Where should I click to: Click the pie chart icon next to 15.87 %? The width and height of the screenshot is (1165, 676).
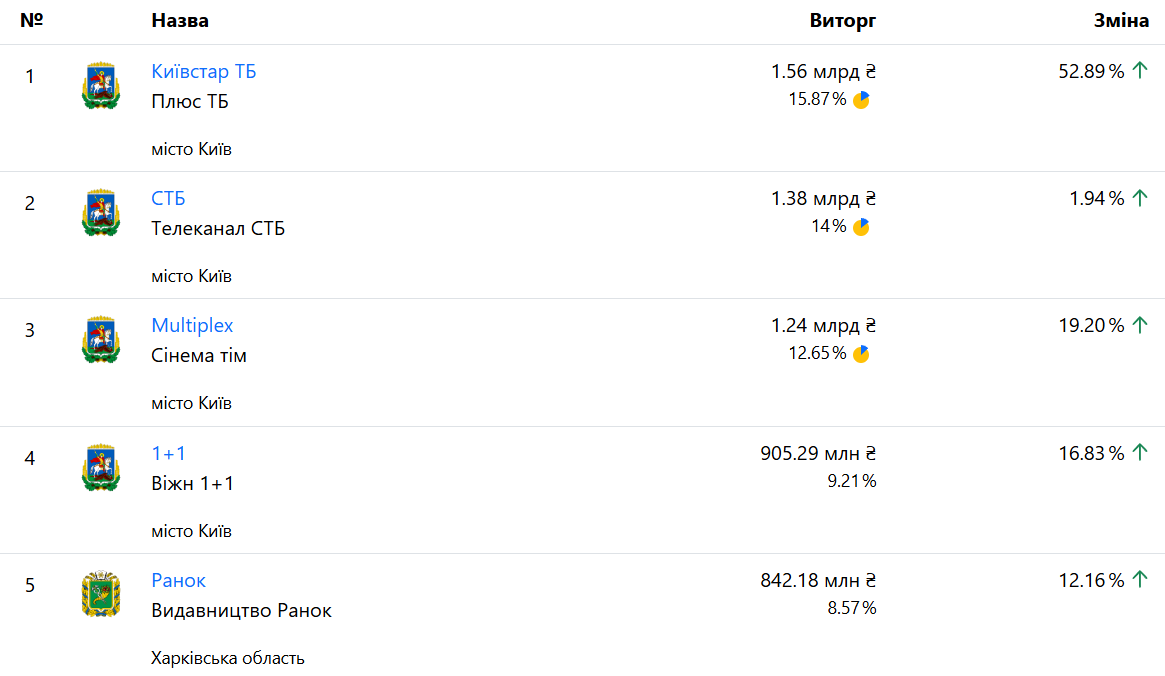click(861, 99)
